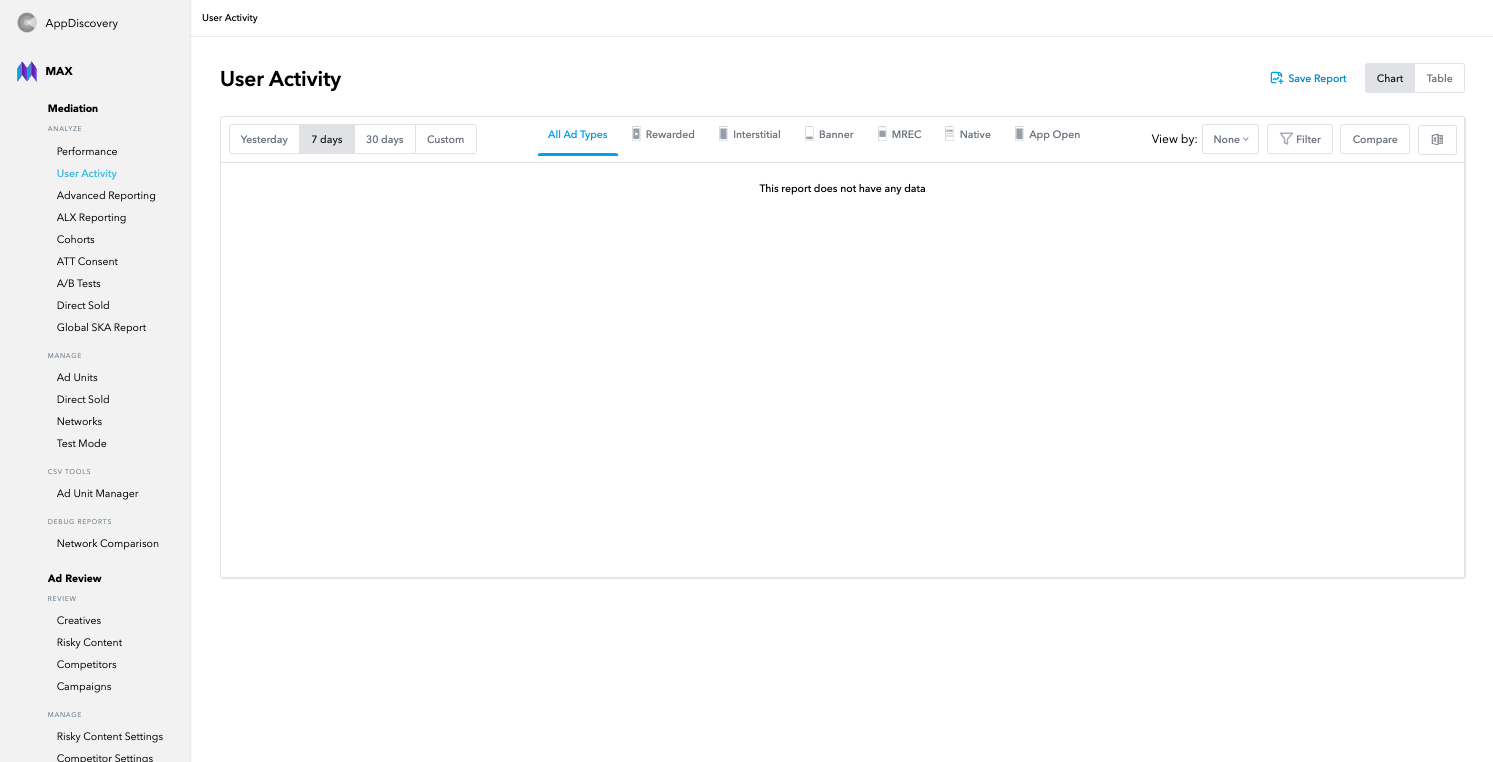This screenshot has width=1493, height=762.
Task: Open Custom date range selector
Action: (445, 139)
